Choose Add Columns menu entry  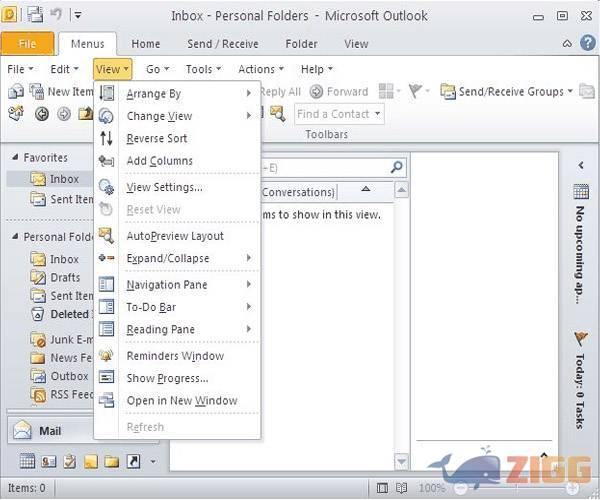coord(177,161)
